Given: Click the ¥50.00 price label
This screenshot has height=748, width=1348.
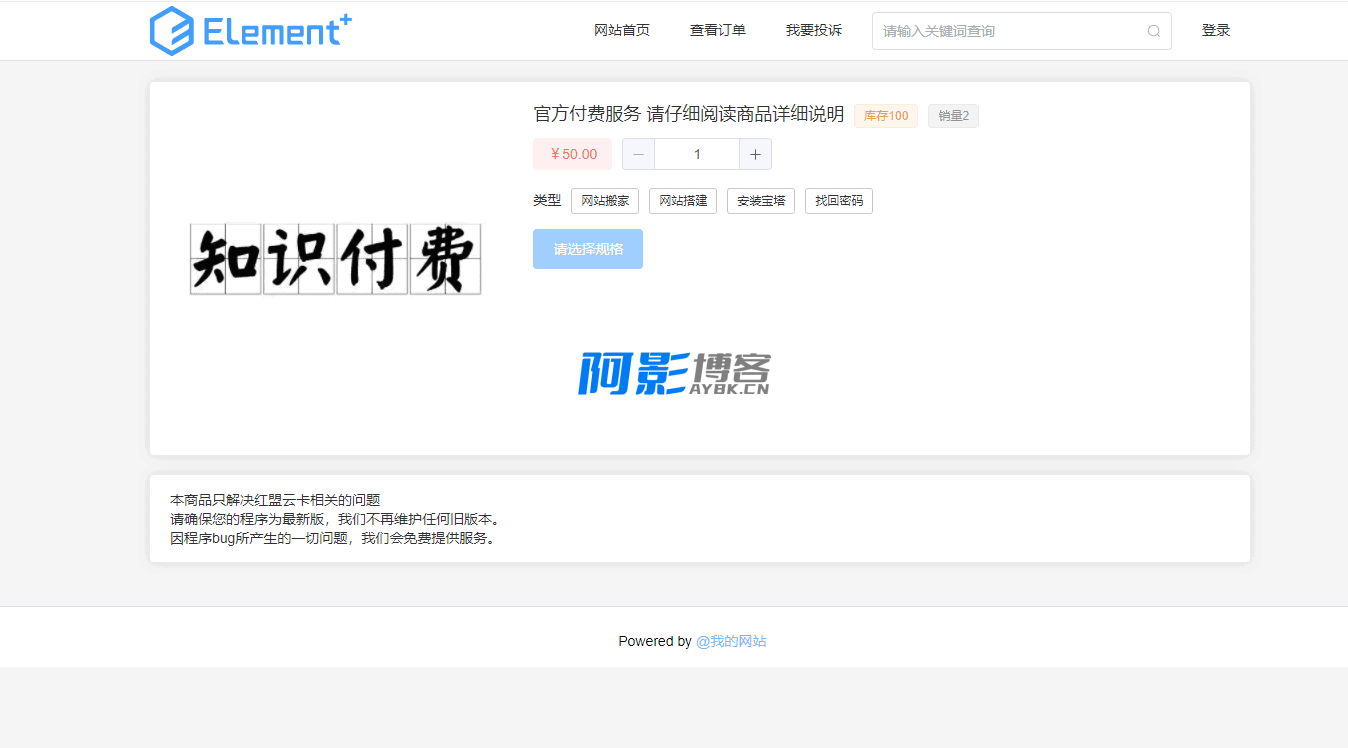Looking at the screenshot, I should (x=572, y=154).
